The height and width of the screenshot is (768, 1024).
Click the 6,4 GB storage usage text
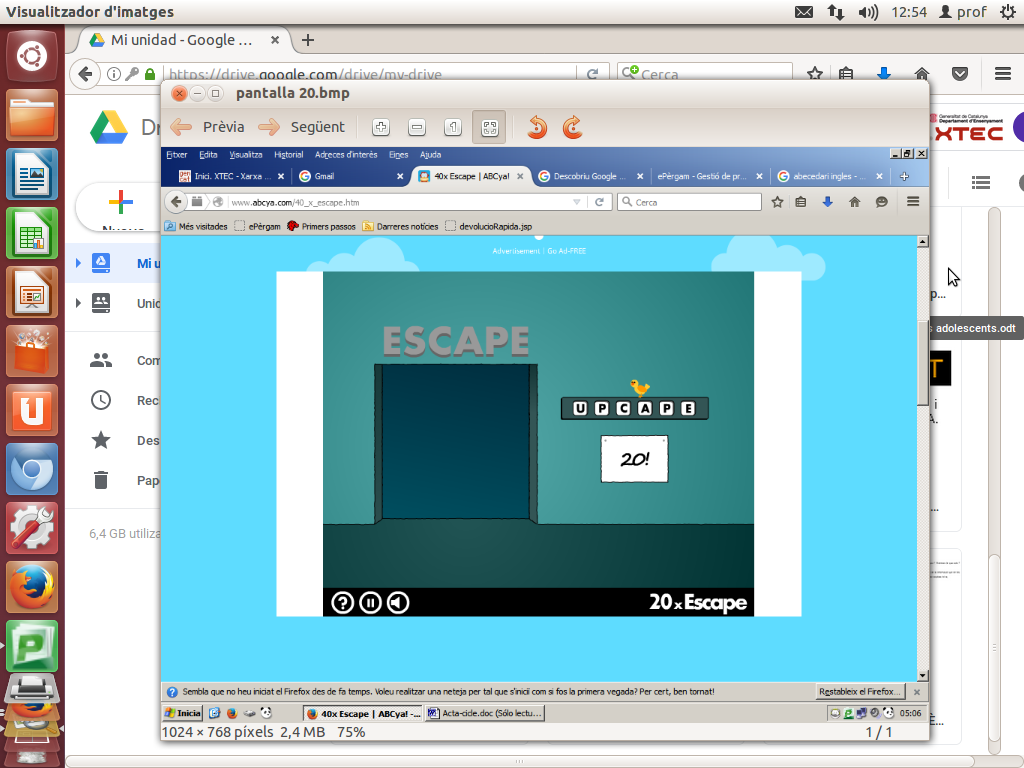[x=125, y=534]
